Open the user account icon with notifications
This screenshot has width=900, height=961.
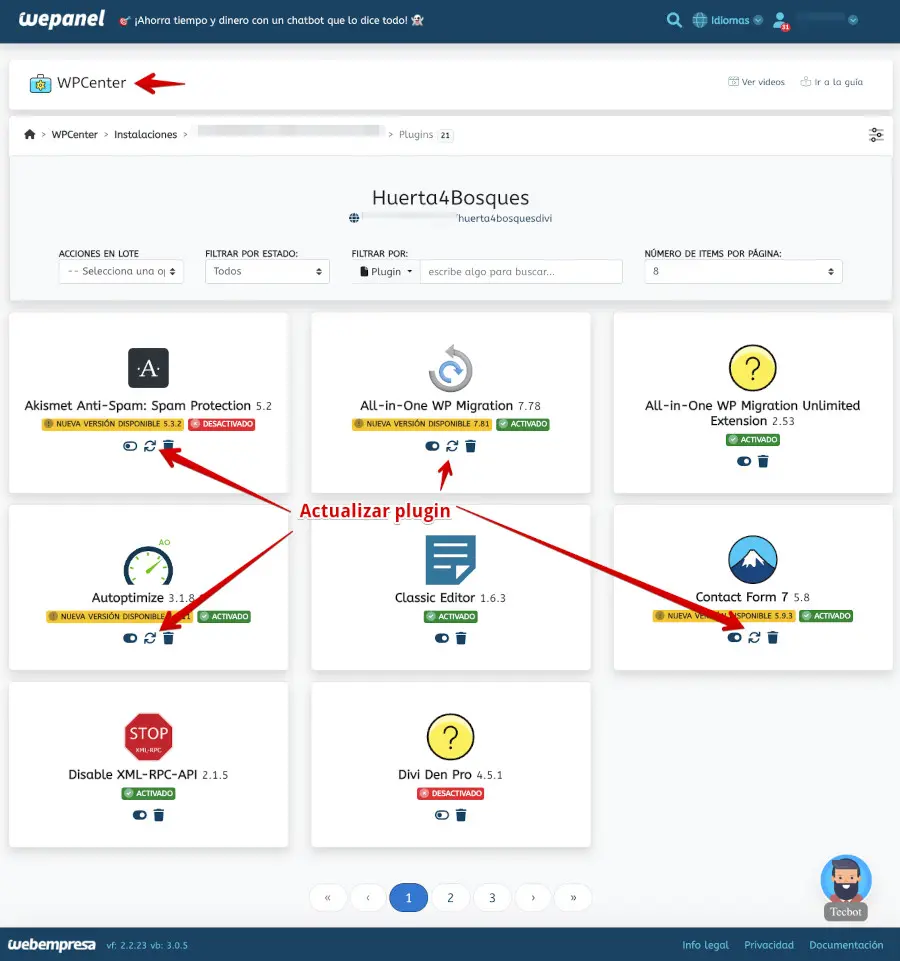[781, 21]
